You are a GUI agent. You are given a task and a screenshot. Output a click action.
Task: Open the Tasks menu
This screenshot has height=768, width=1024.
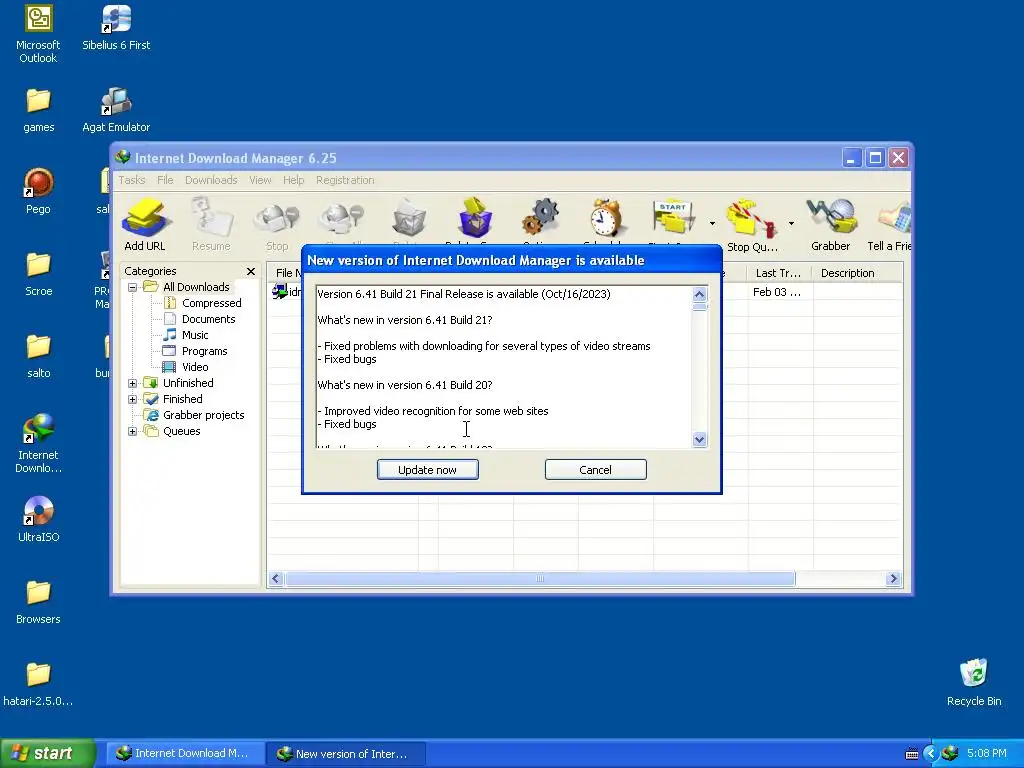(x=131, y=180)
